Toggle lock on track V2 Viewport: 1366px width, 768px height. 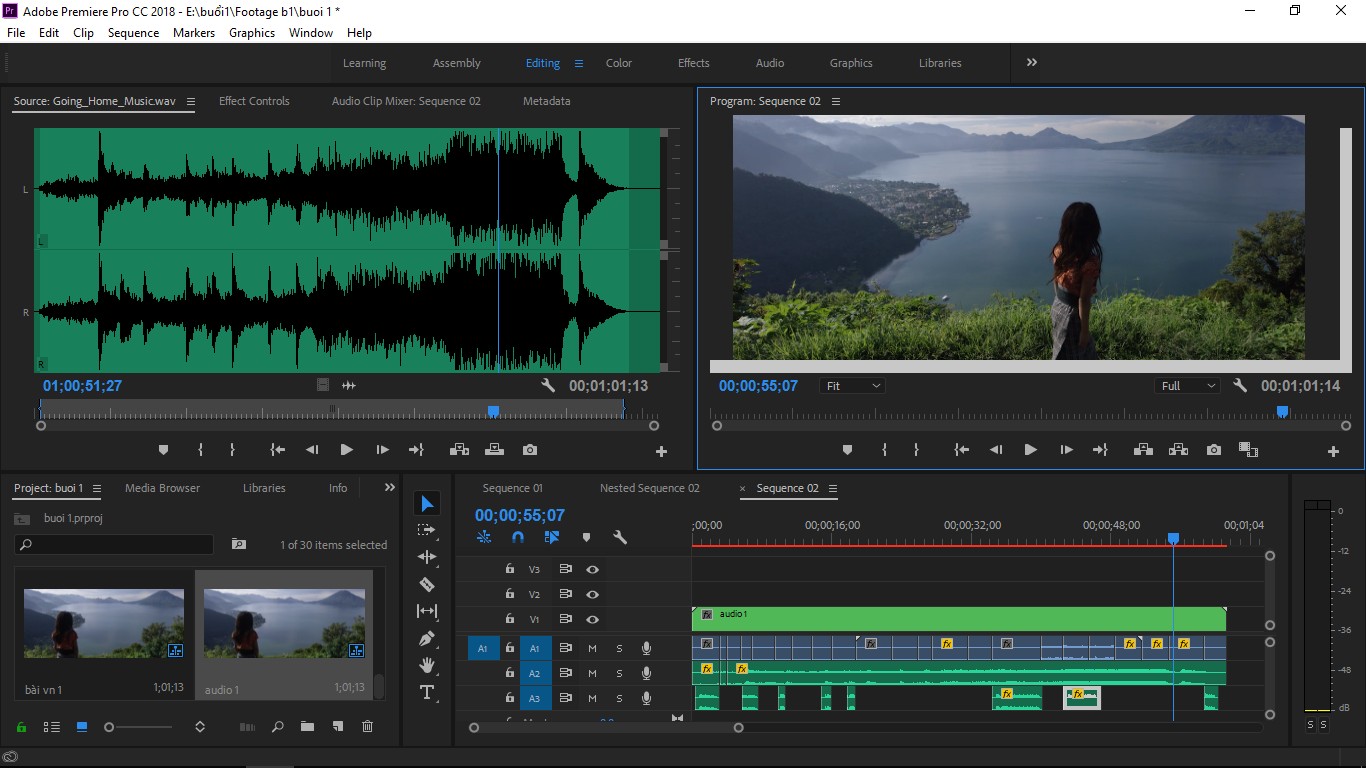[x=510, y=594]
